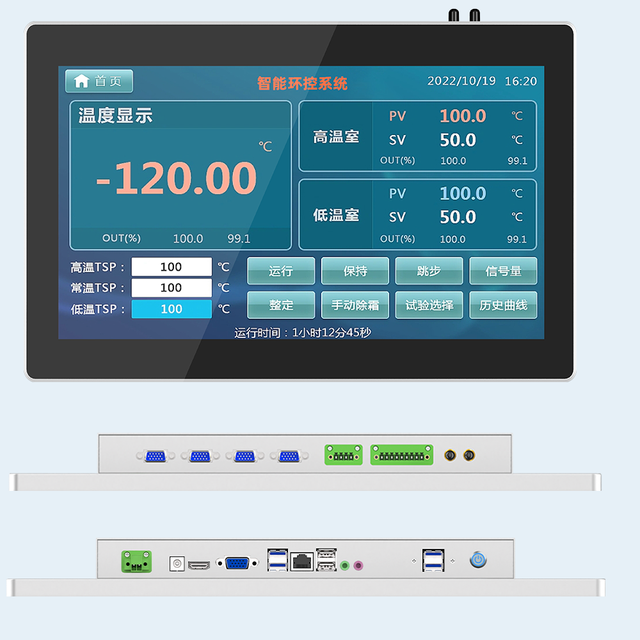Click the green audio jack

pyautogui.click(x=344, y=565)
